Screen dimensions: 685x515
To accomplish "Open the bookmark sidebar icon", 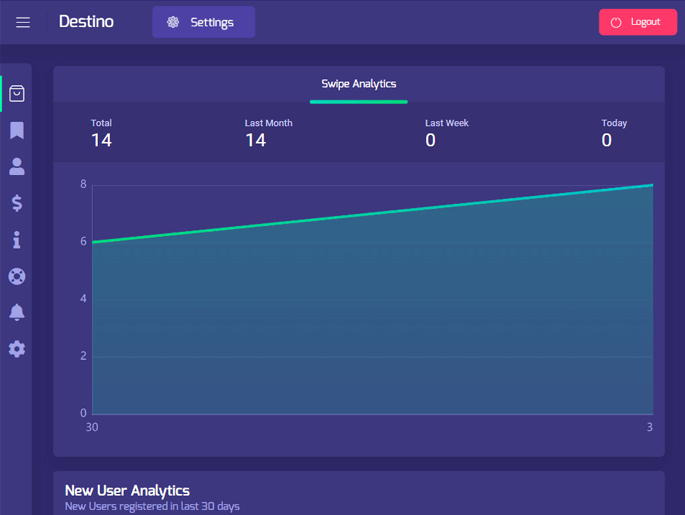I will click(x=17, y=131).
